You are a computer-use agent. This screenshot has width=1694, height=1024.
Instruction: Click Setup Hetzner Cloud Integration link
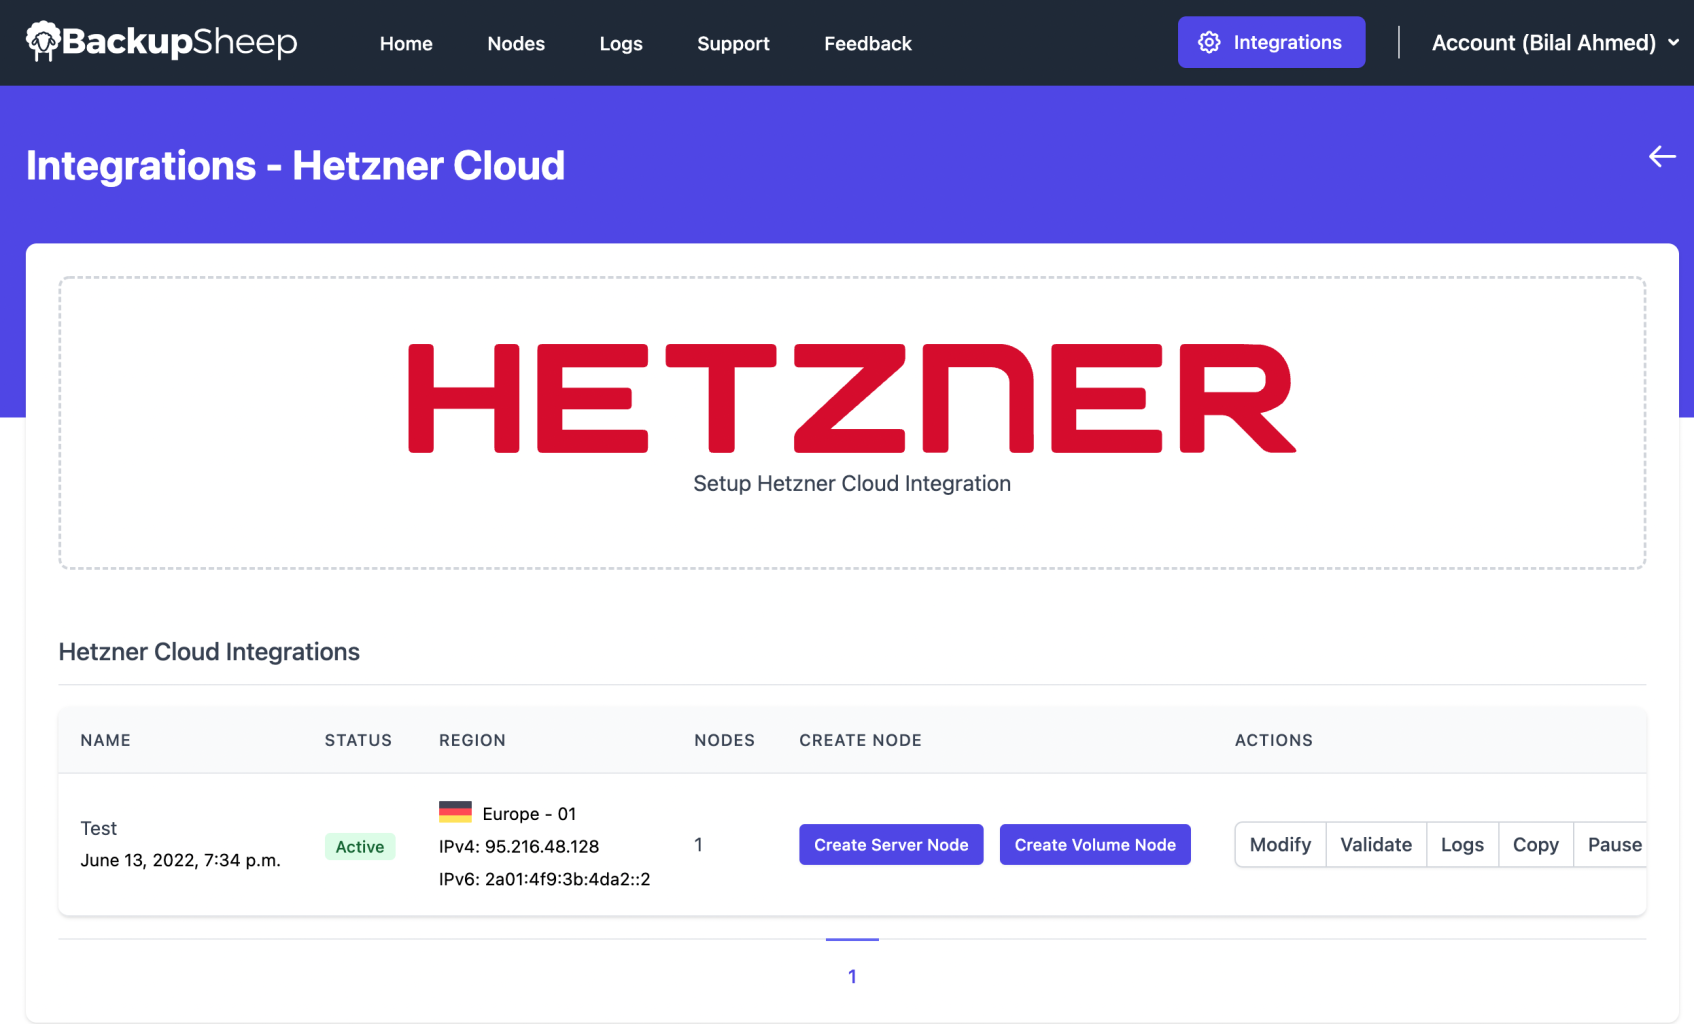[852, 484]
